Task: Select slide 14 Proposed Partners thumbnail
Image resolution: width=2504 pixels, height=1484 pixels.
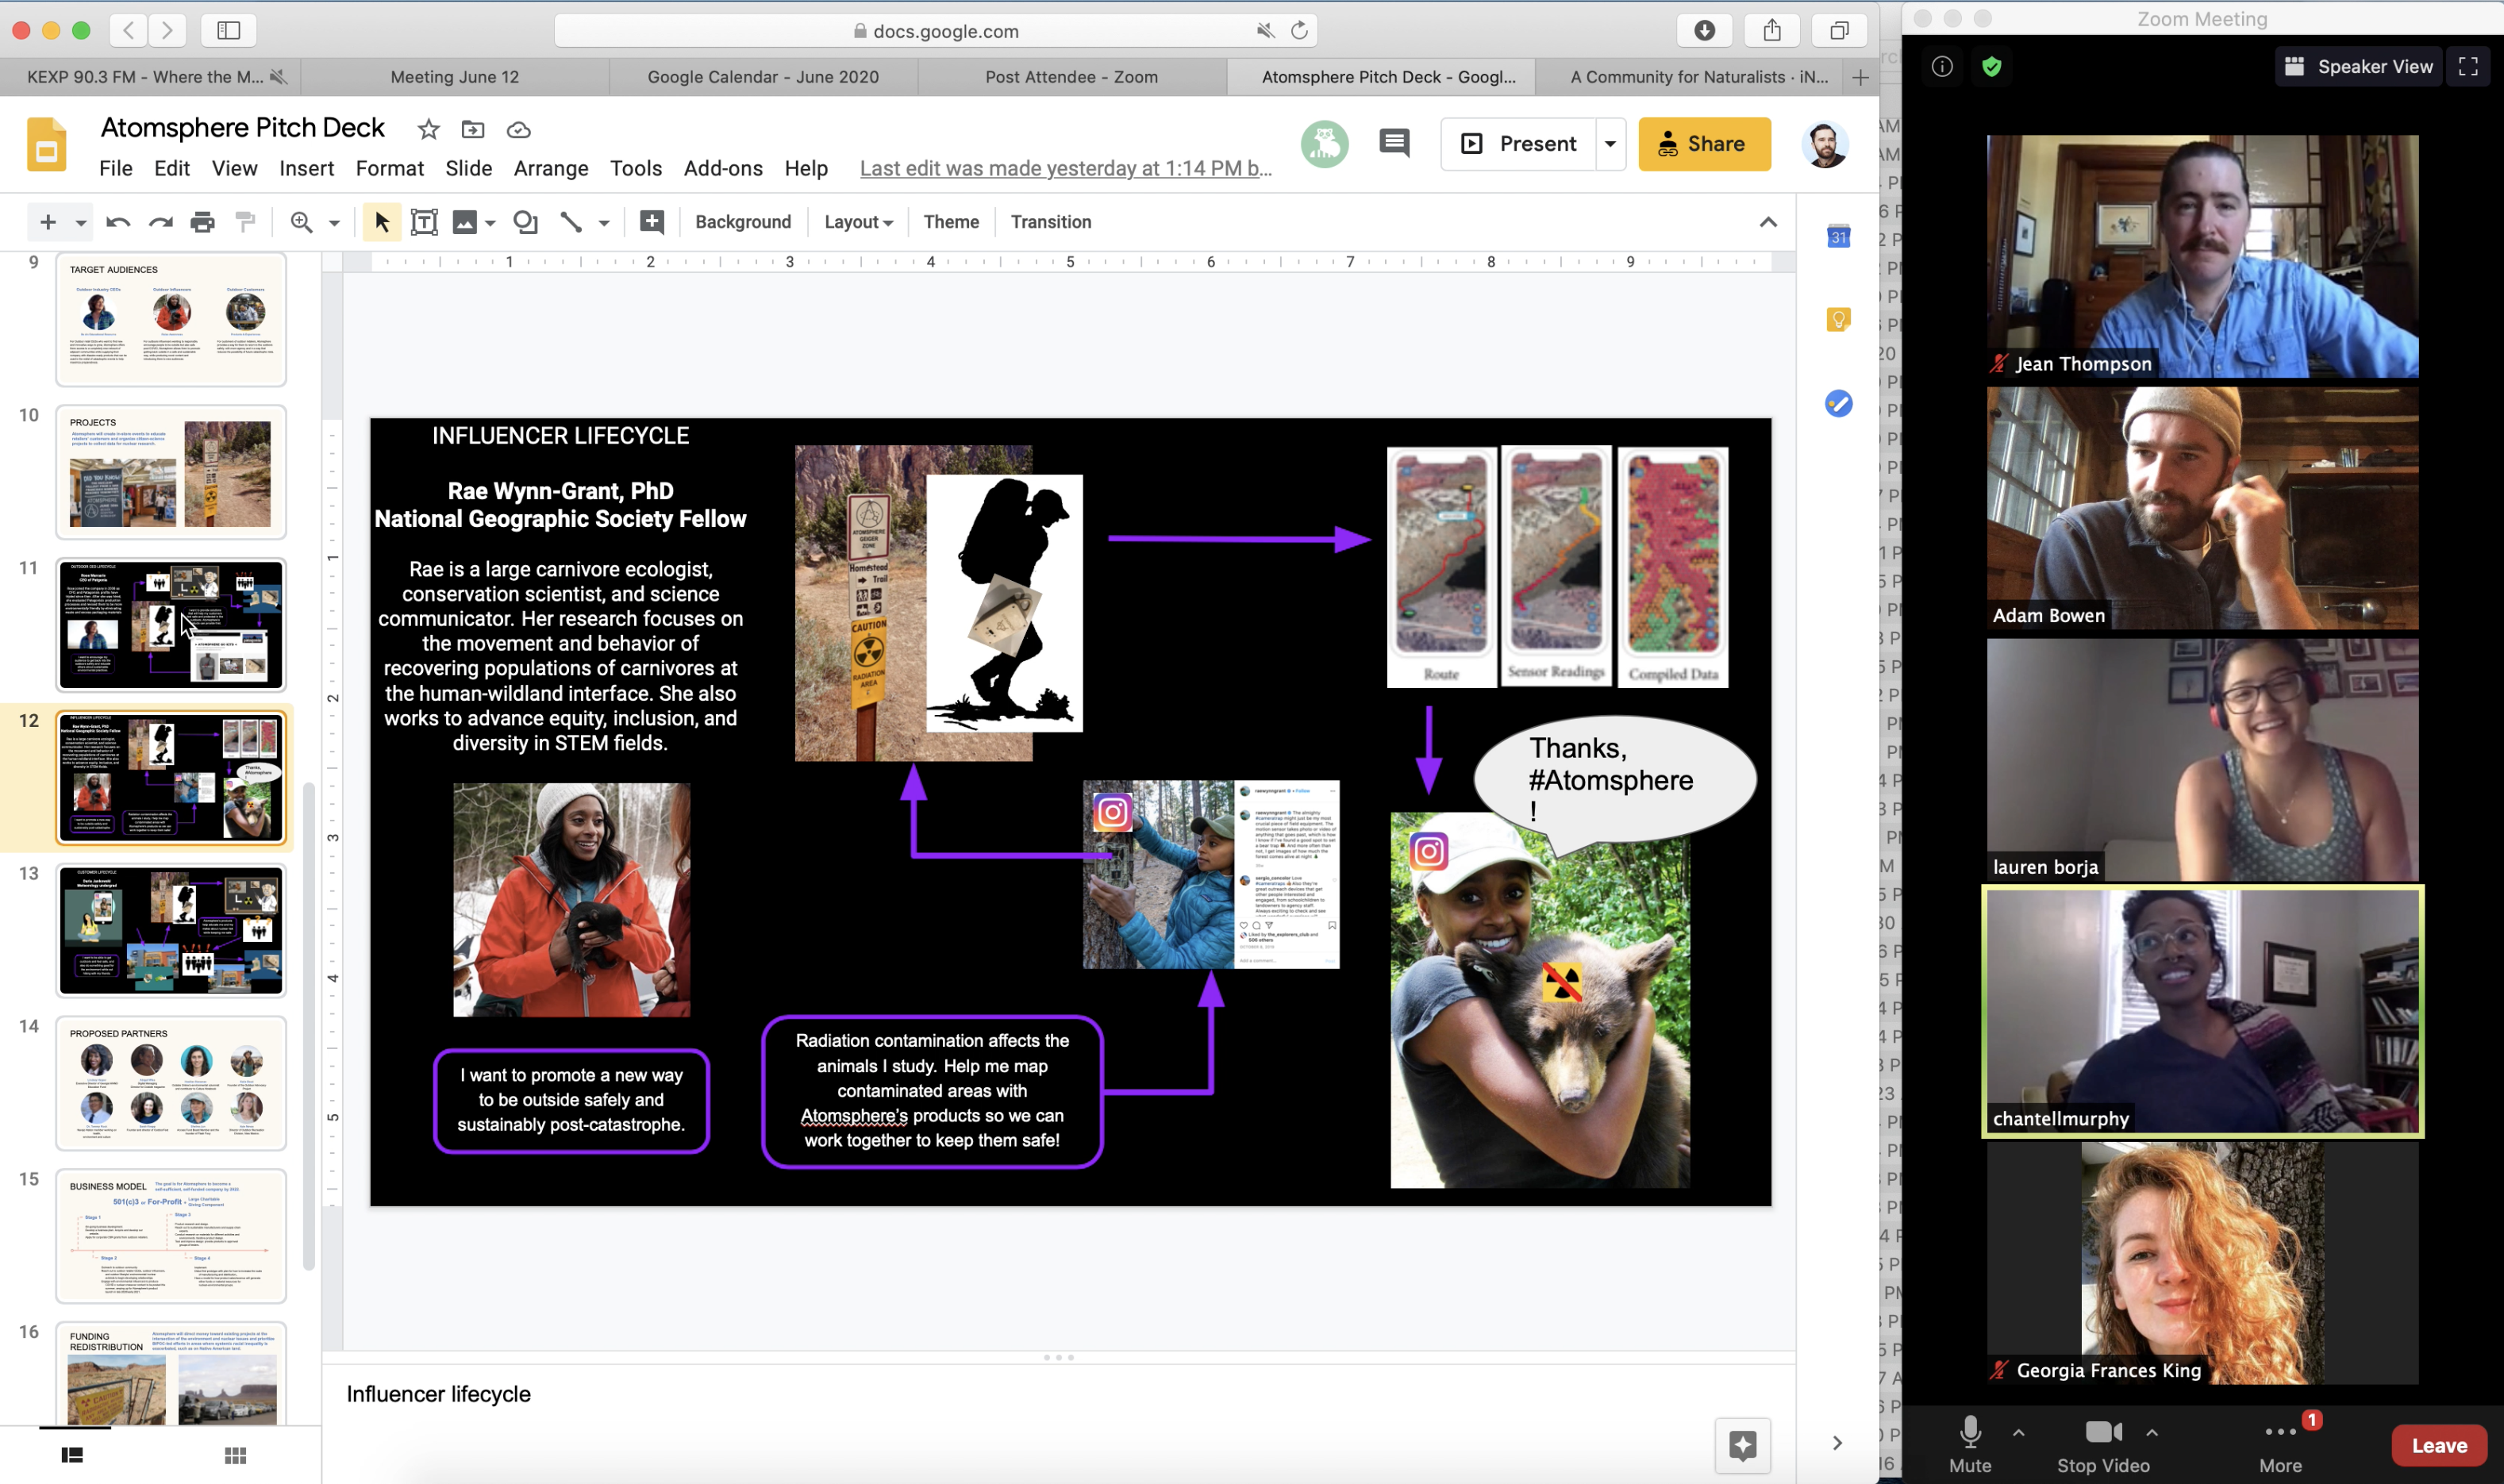Action: click(x=171, y=1083)
